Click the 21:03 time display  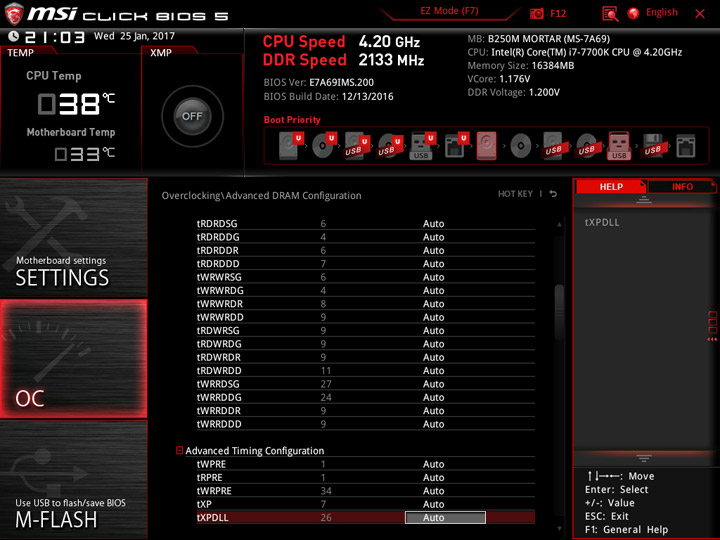55,37
